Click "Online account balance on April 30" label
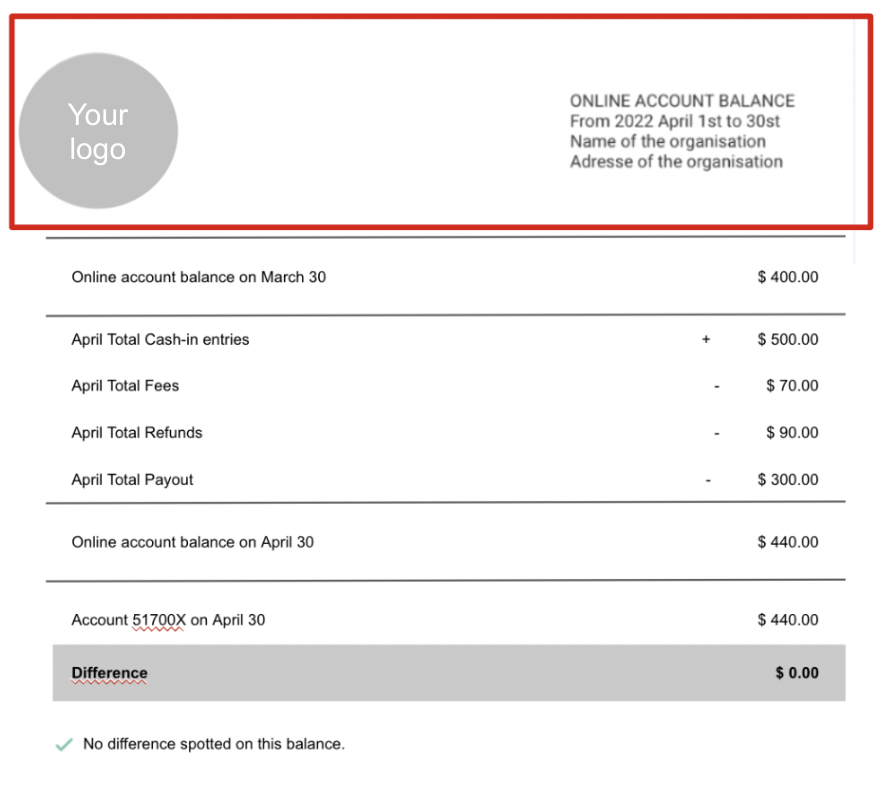The image size is (892, 797). click(192, 542)
